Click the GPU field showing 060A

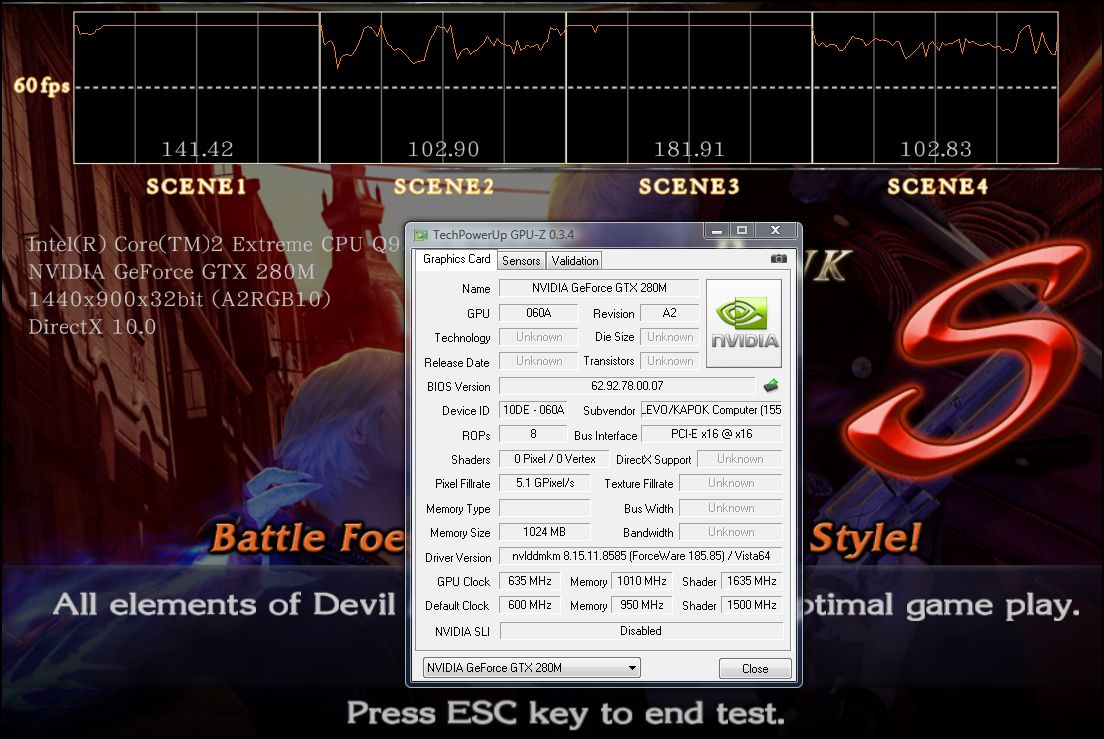click(x=539, y=312)
